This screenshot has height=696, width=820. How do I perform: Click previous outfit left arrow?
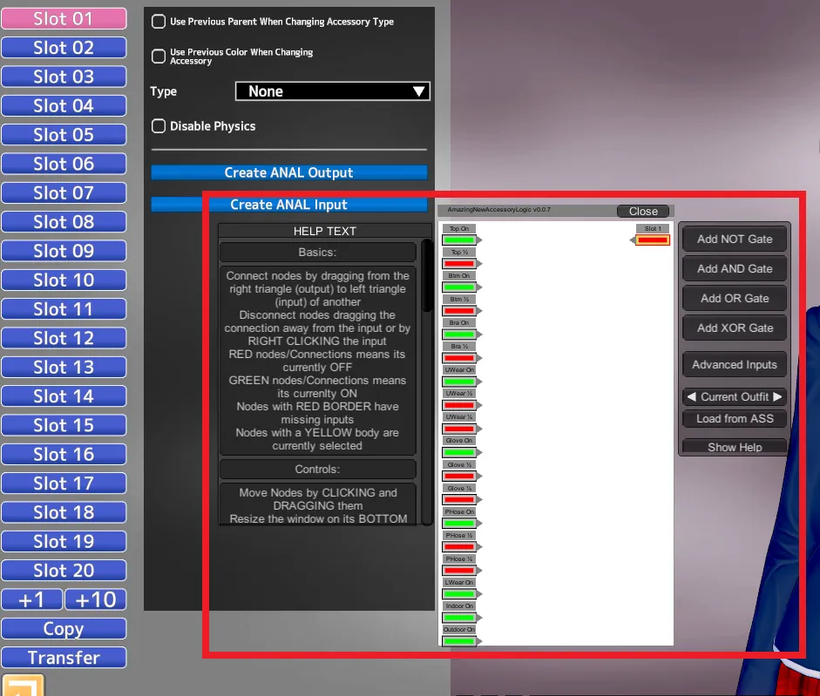pos(690,397)
